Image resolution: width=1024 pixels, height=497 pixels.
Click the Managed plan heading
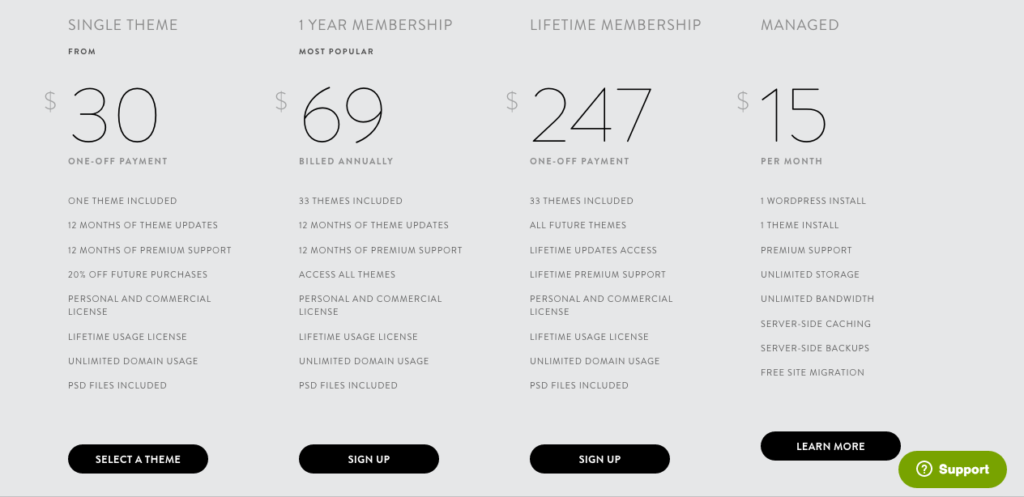pyautogui.click(x=799, y=25)
